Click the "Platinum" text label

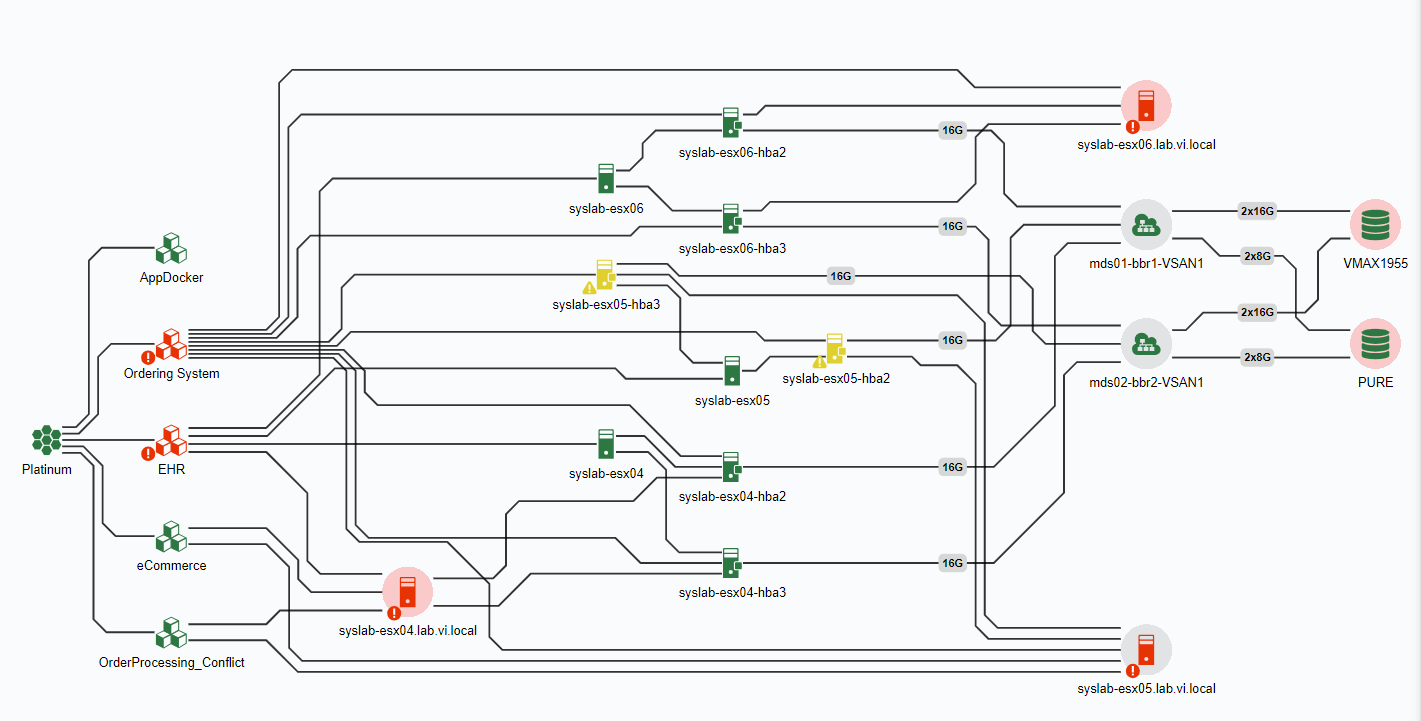tap(47, 469)
